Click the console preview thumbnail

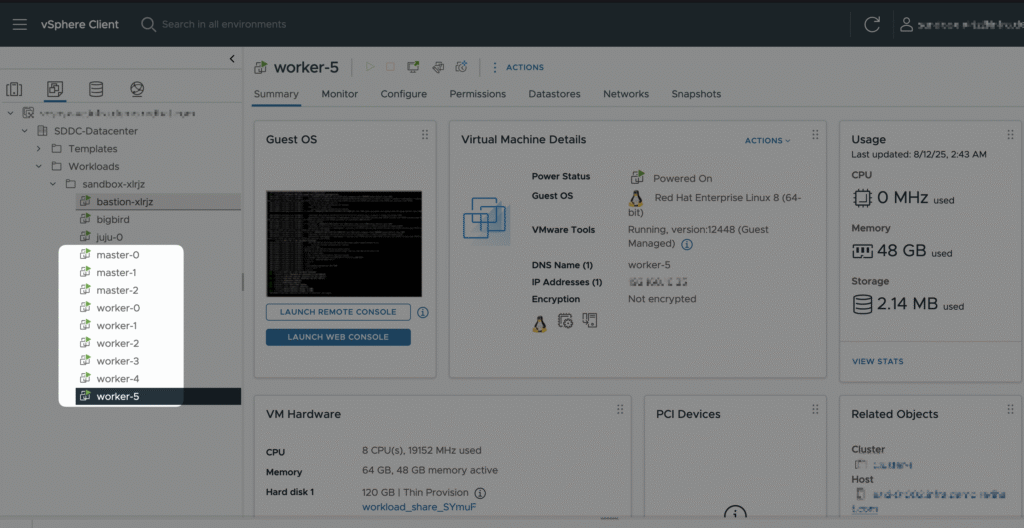(x=344, y=244)
